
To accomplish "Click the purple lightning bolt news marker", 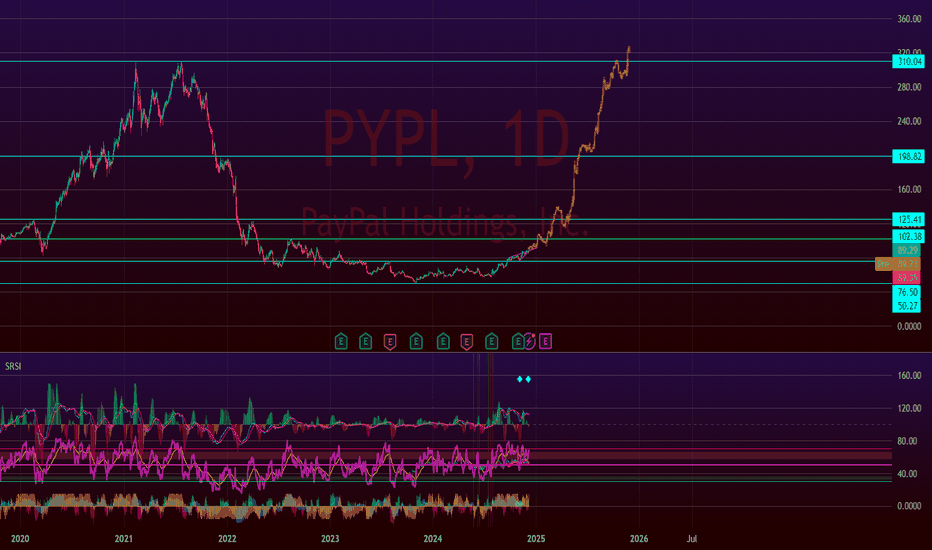I will [530, 341].
